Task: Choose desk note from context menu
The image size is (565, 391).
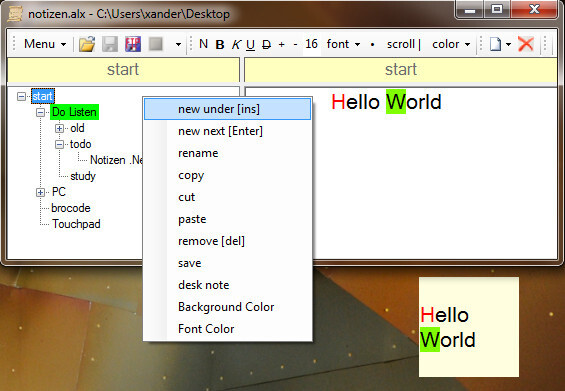Action: [227, 285]
